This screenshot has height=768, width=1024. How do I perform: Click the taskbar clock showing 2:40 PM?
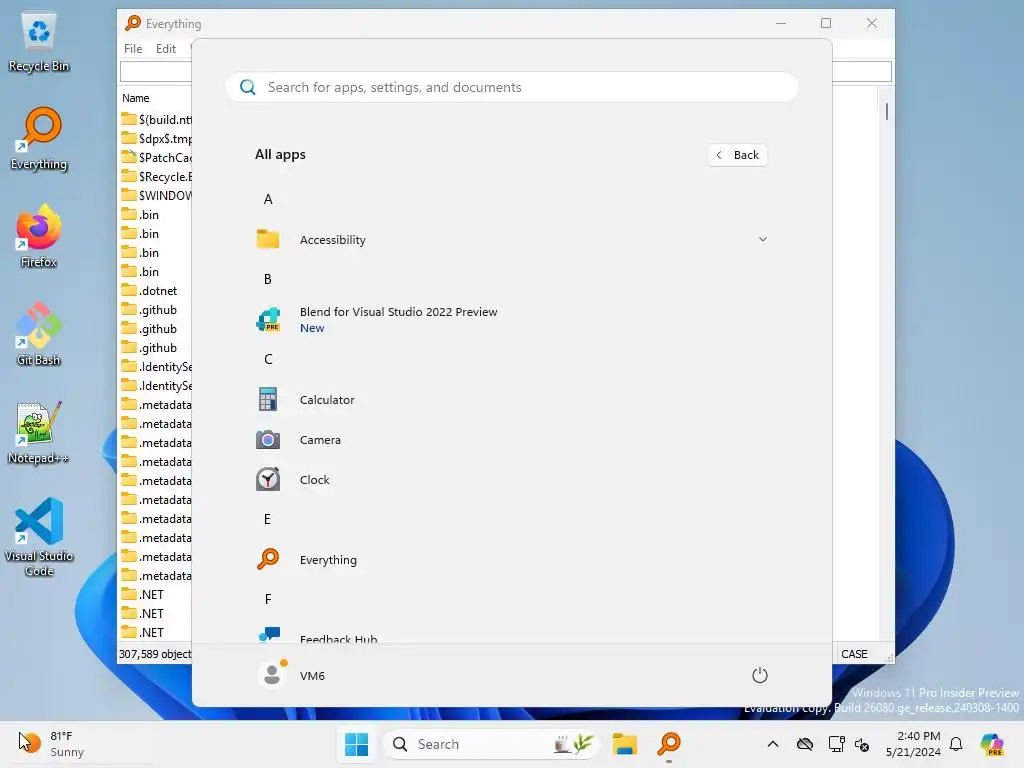(x=913, y=744)
